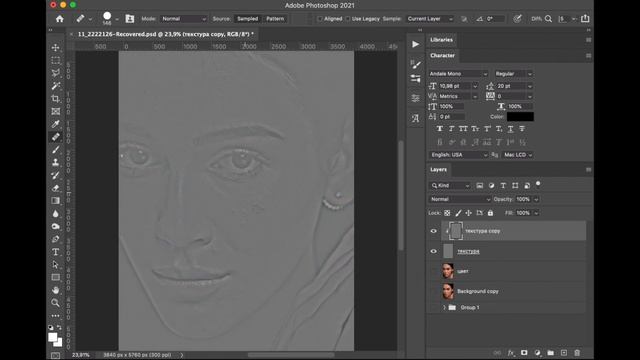The image size is (640, 360).
Task: Select the Eraser tool
Action: click(x=56, y=188)
